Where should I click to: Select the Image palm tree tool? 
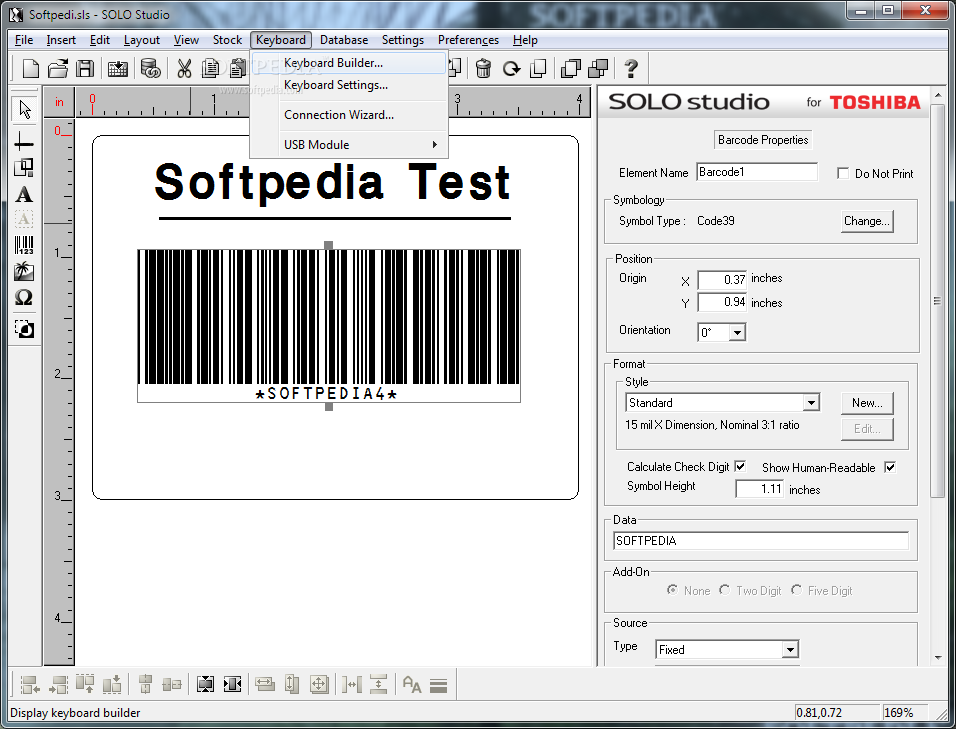tap(24, 272)
